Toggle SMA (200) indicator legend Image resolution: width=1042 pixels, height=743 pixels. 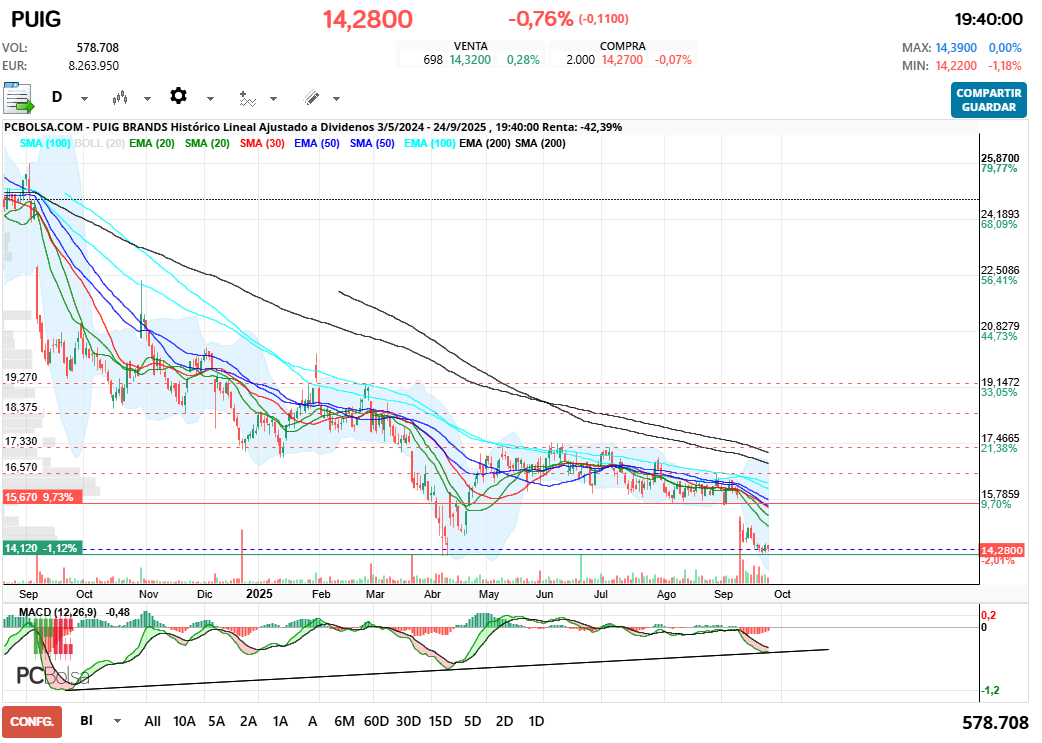click(540, 143)
